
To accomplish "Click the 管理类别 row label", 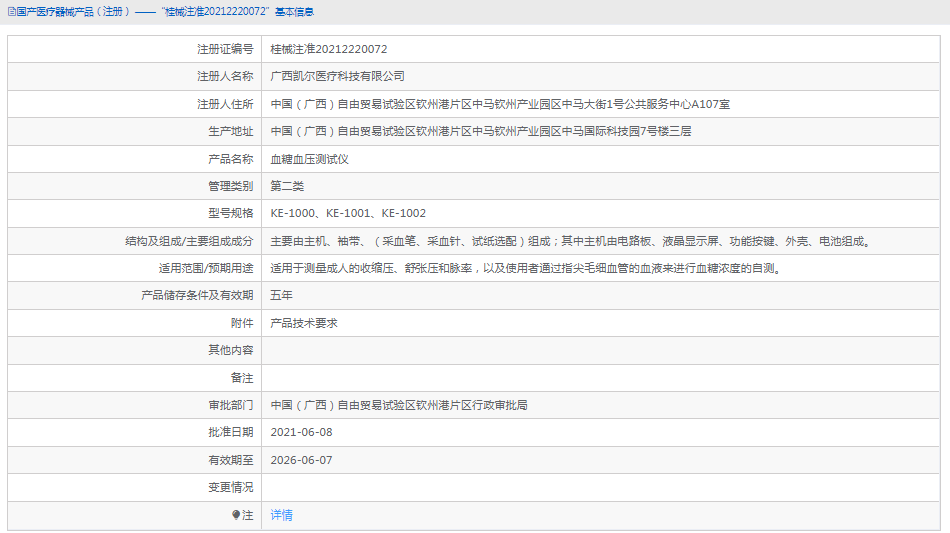I will (x=230, y=186).
